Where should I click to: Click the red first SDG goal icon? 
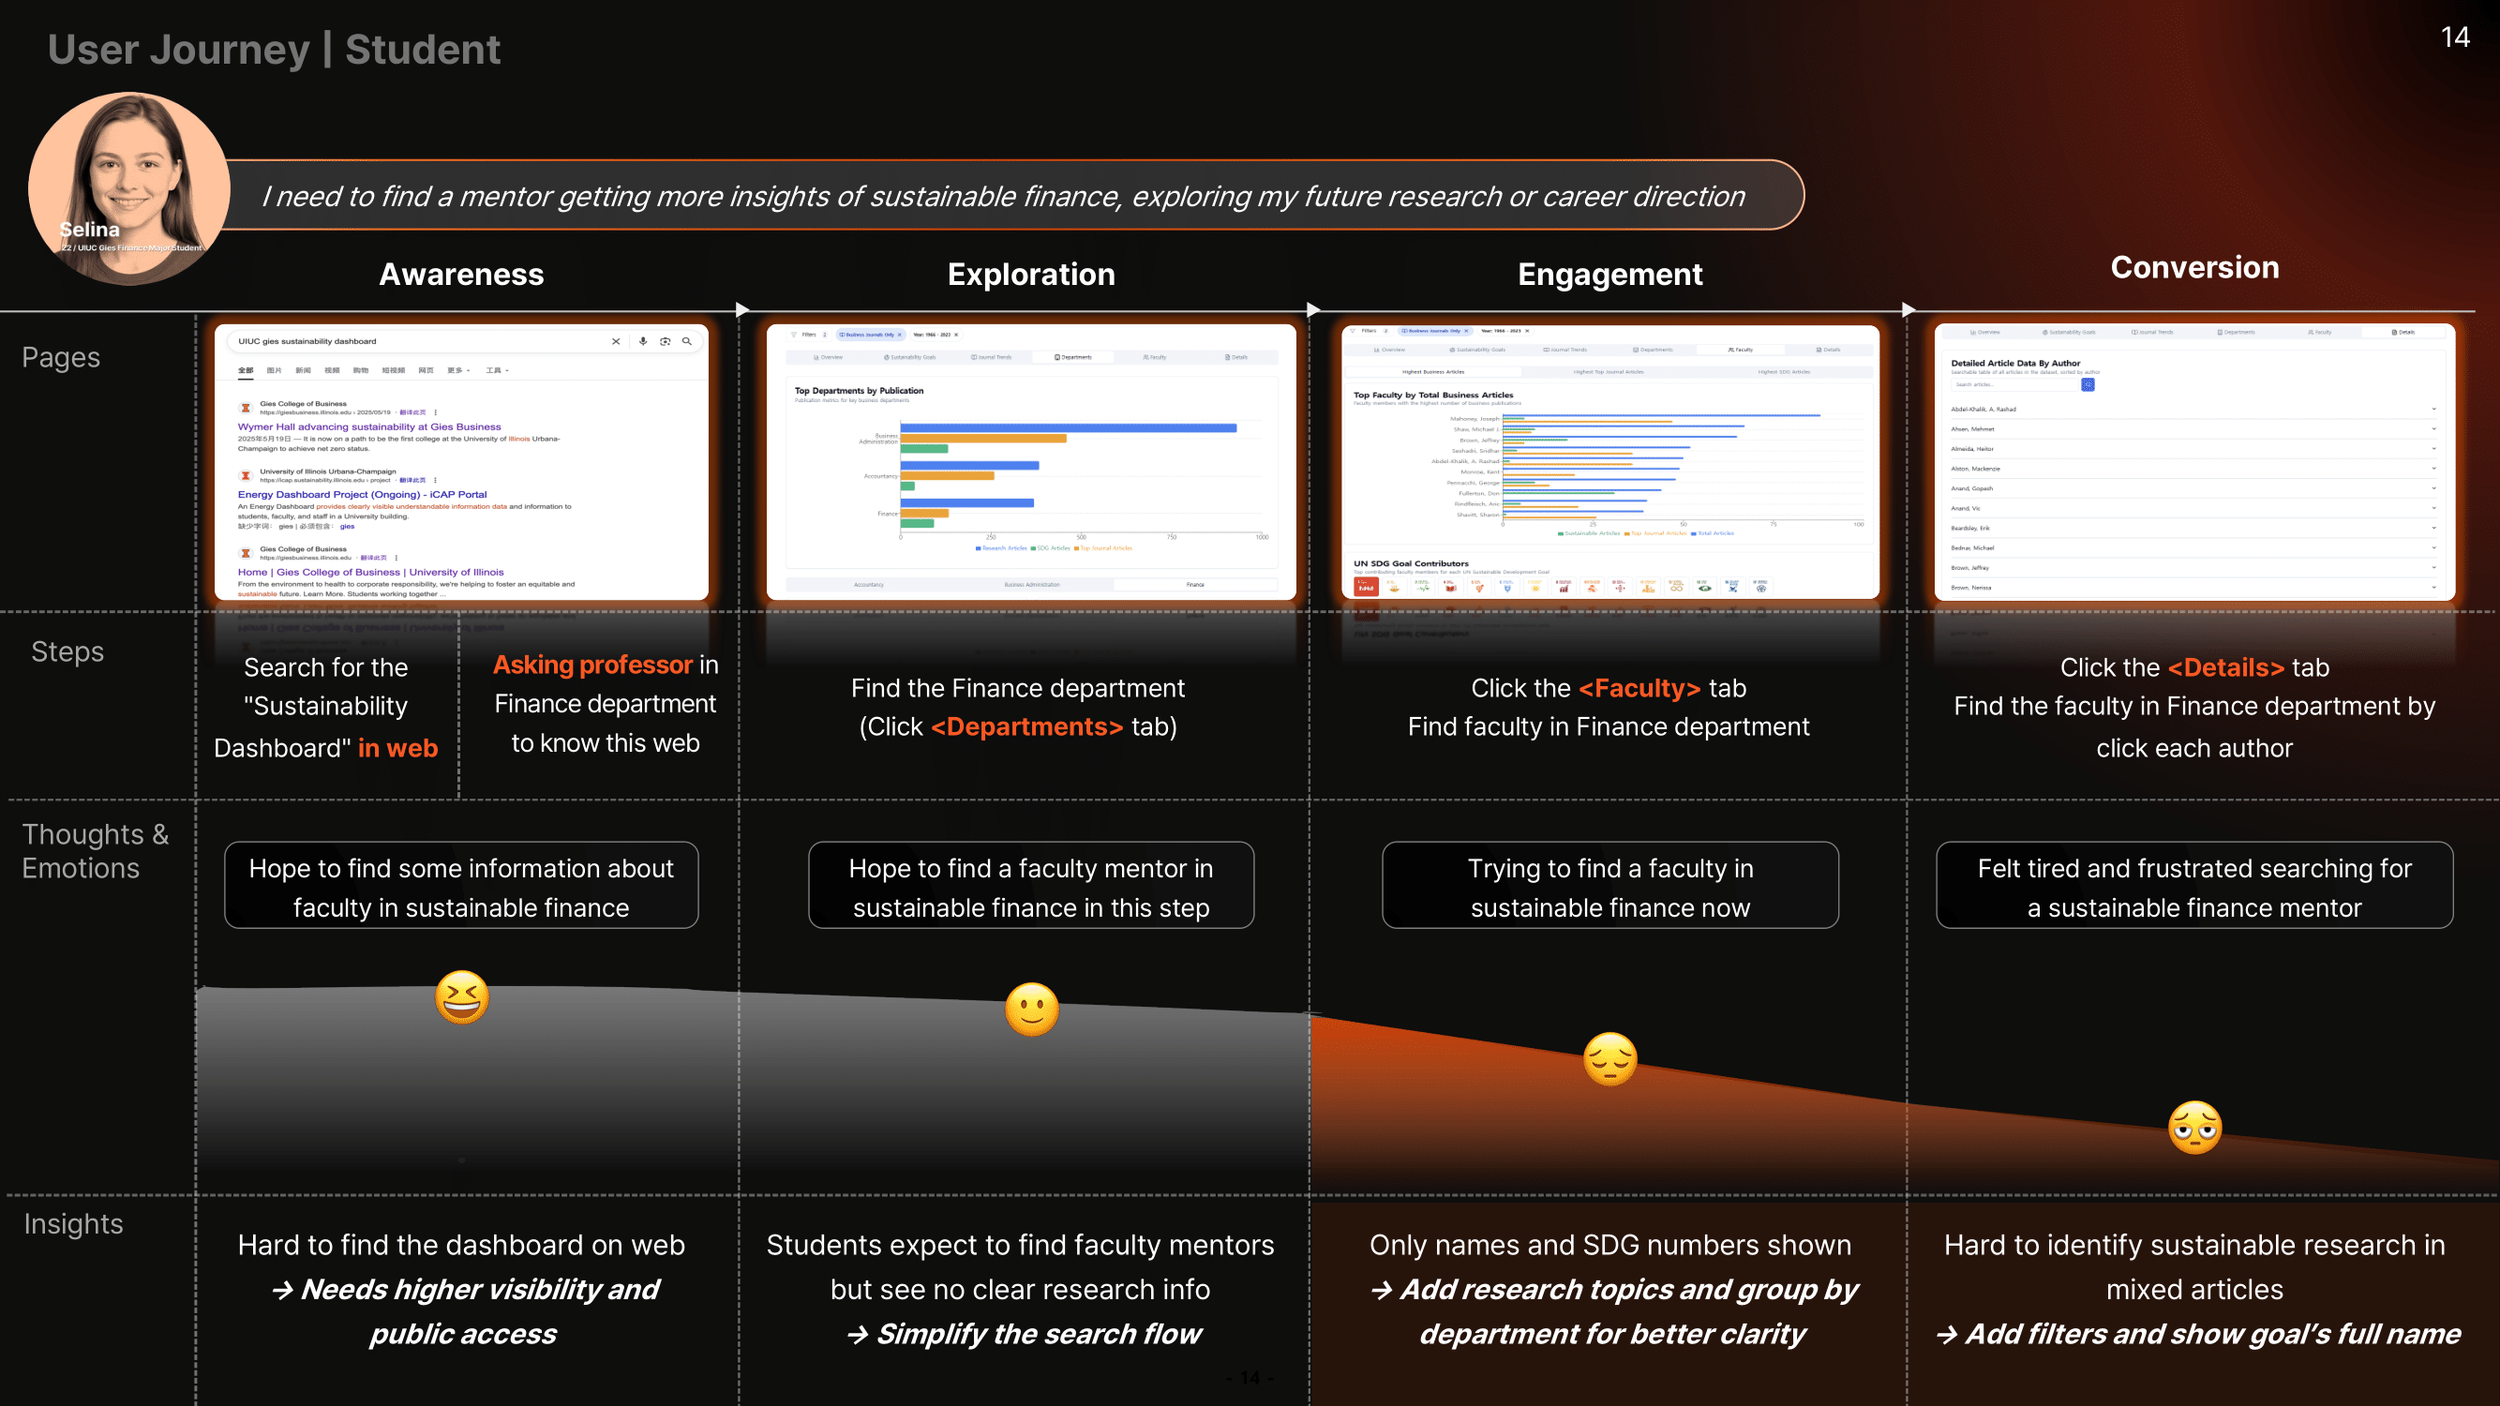tap(1365, 588)
